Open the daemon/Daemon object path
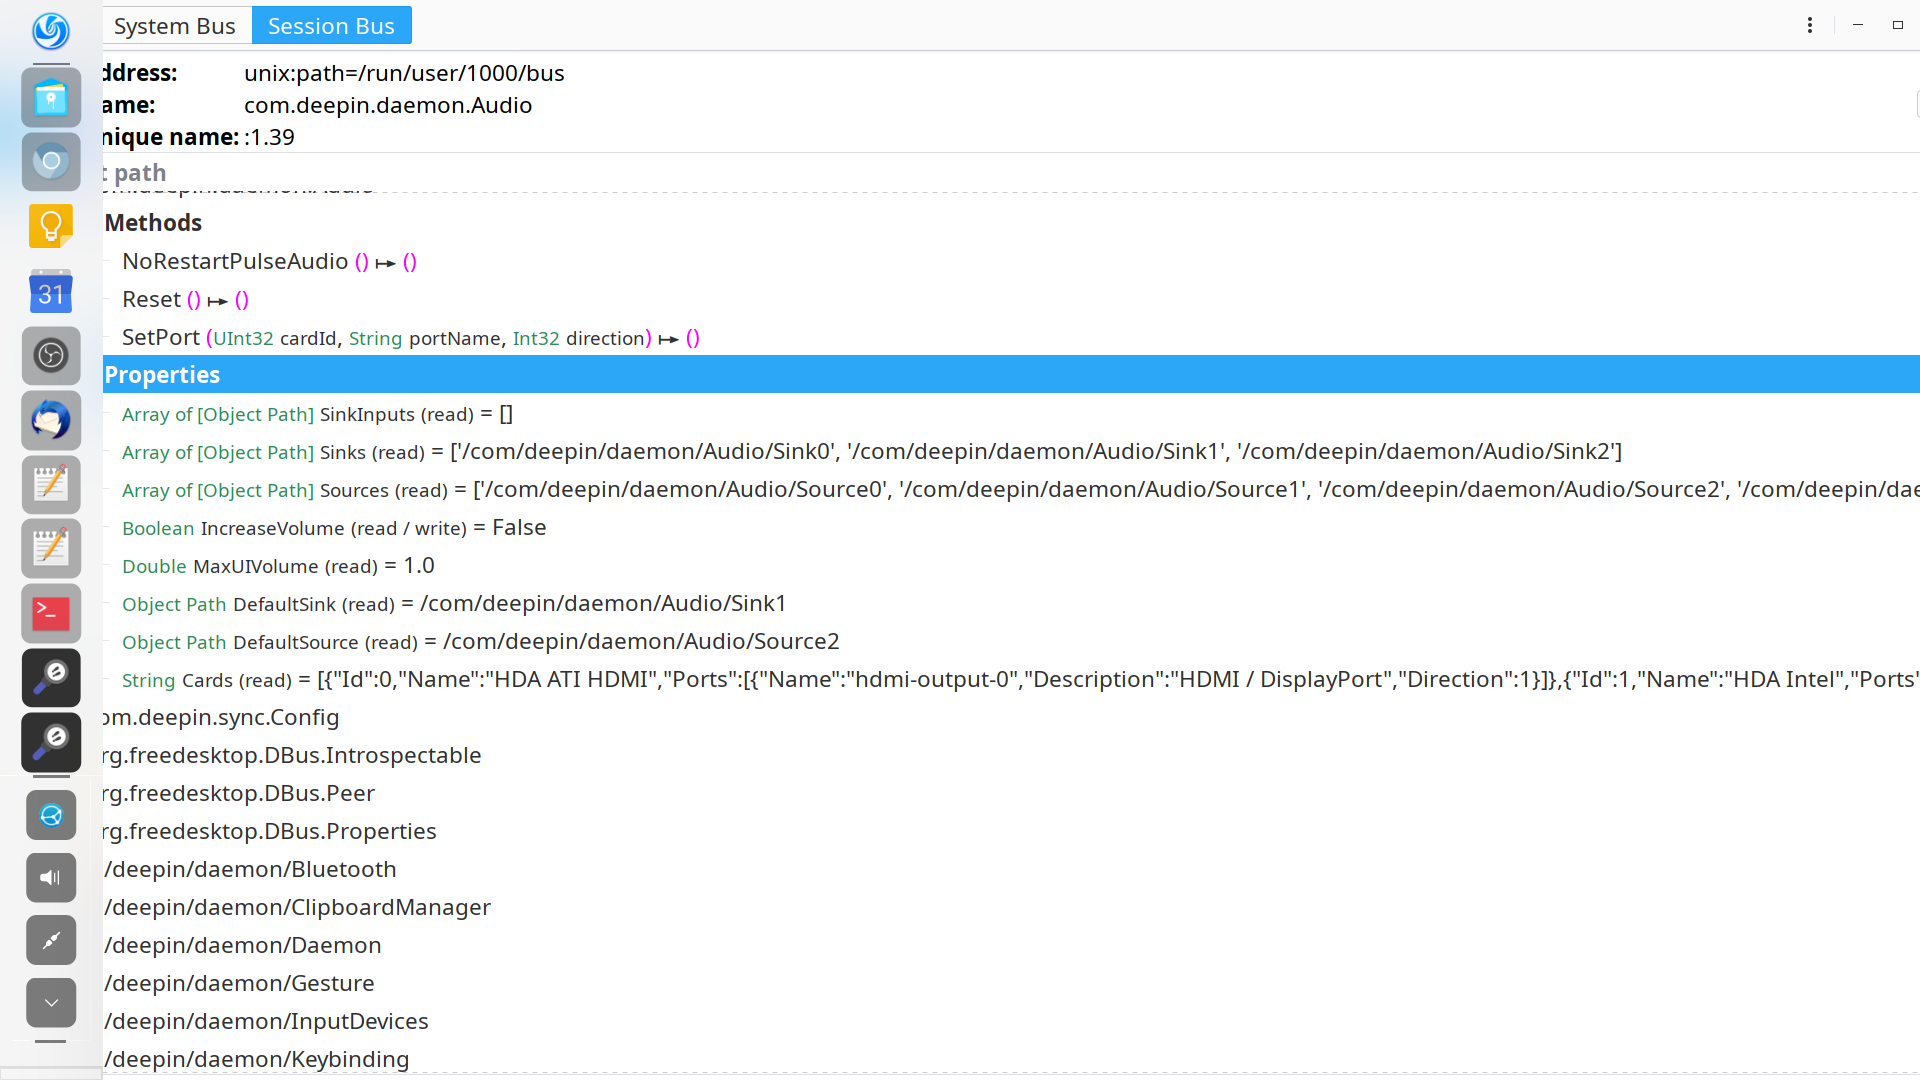Image resolution: width=1920 pixels, height=1080 pixels. click(x=242, y=945)
